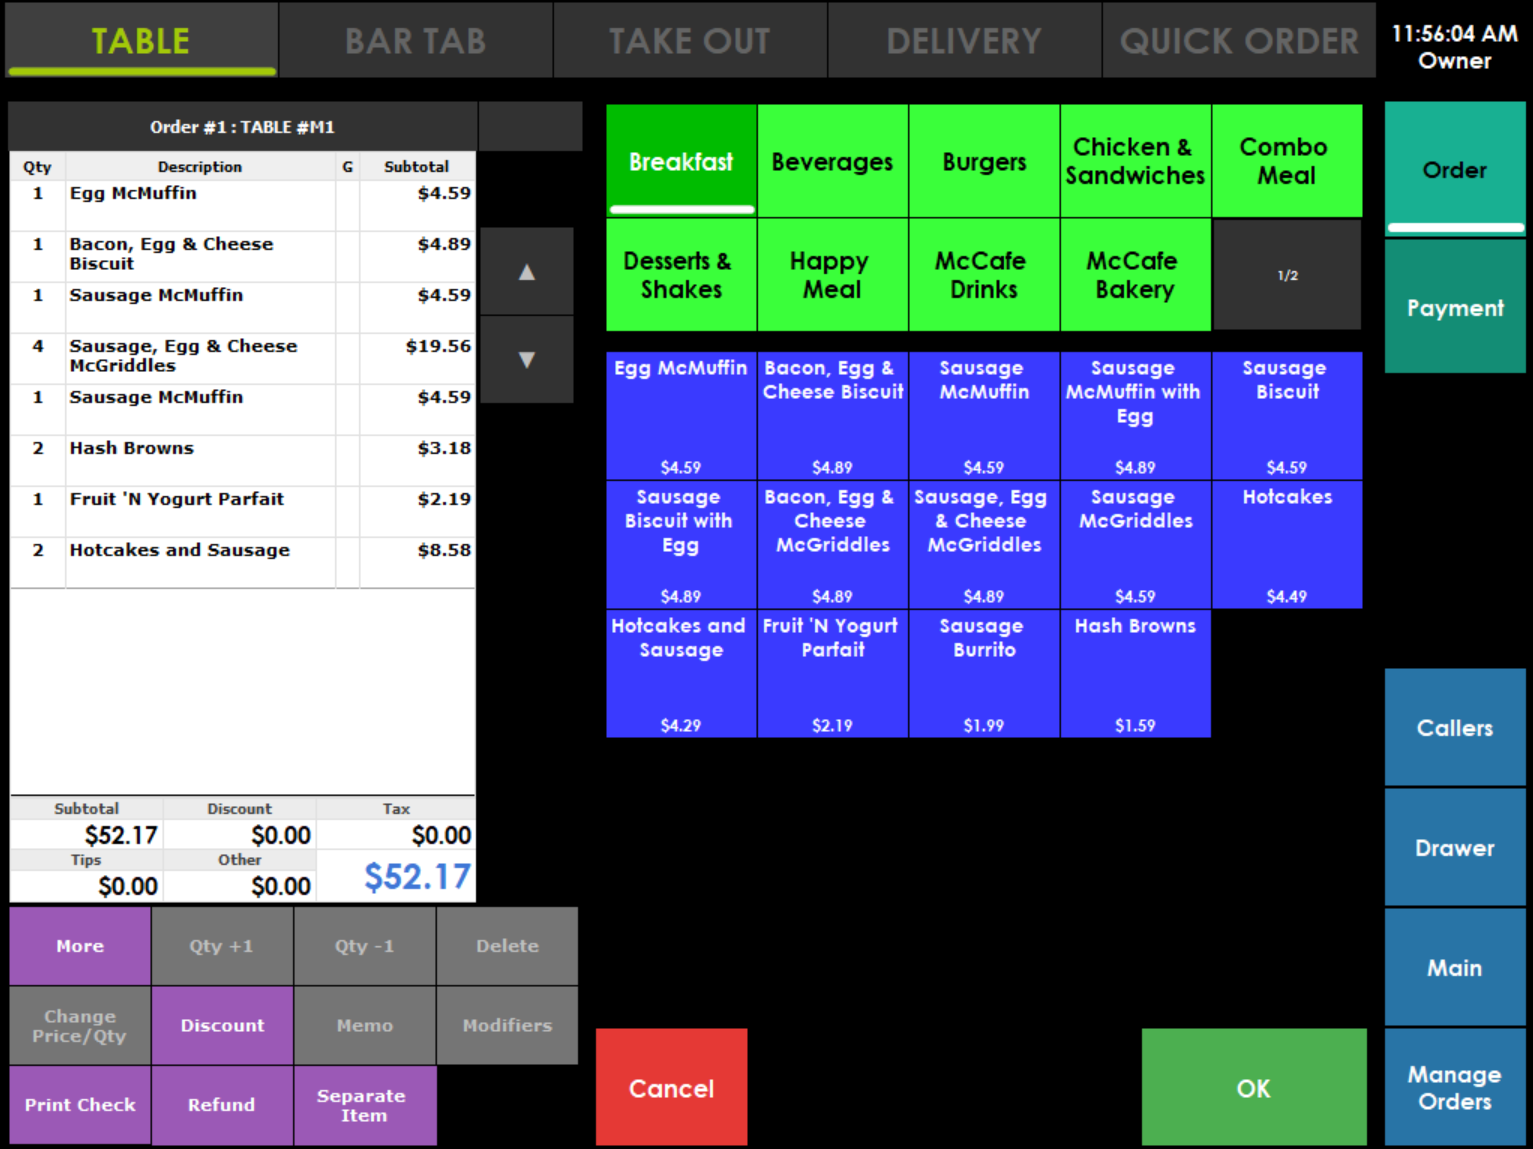
Task: Open the Payment screen
Action: click(x=1455, y=307)
